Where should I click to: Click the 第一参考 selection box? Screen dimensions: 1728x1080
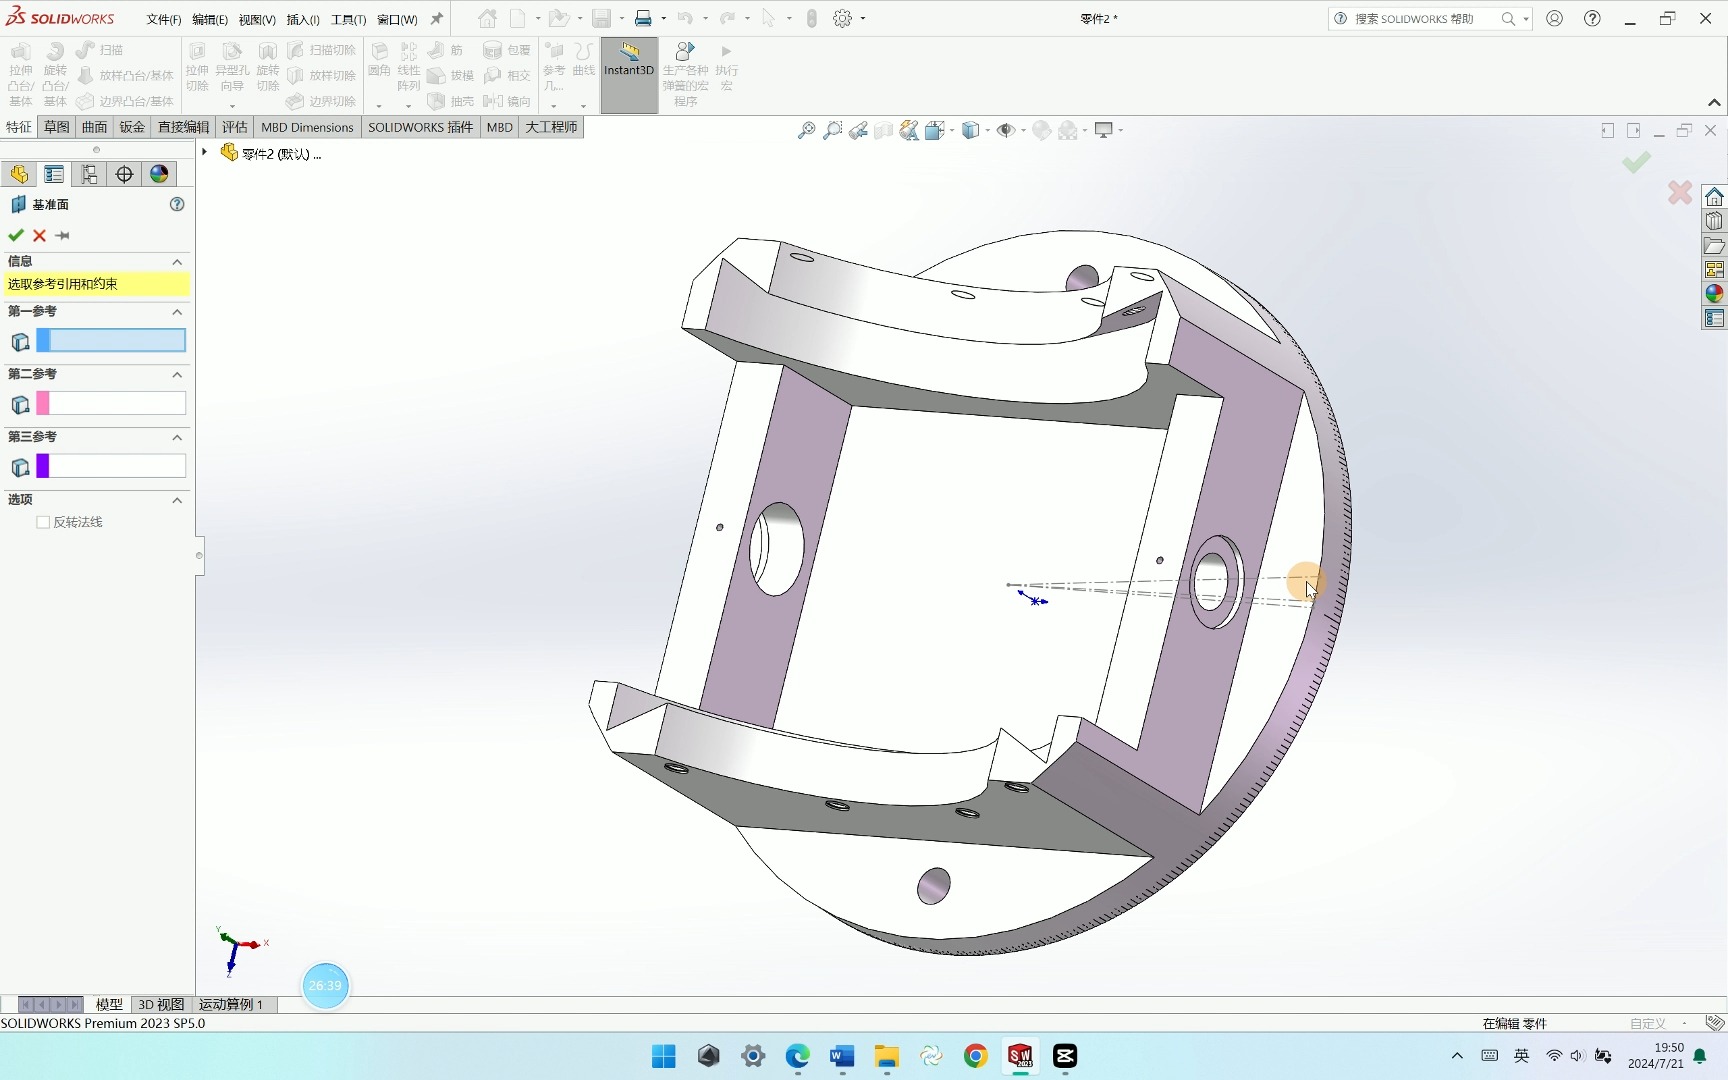(111, 341)
